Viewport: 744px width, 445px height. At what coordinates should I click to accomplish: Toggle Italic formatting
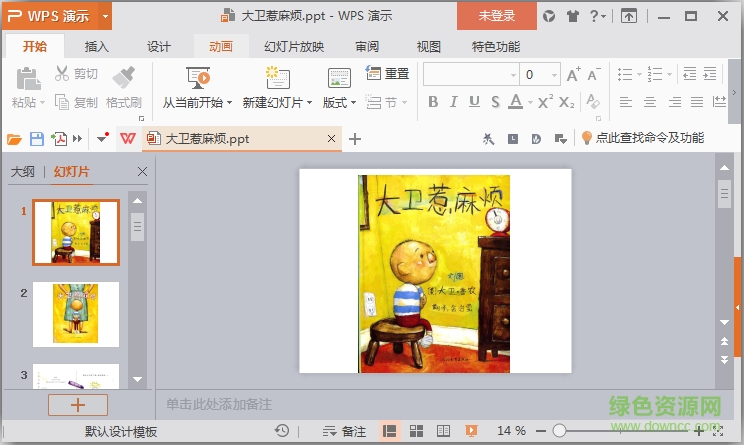coord(454,102)
